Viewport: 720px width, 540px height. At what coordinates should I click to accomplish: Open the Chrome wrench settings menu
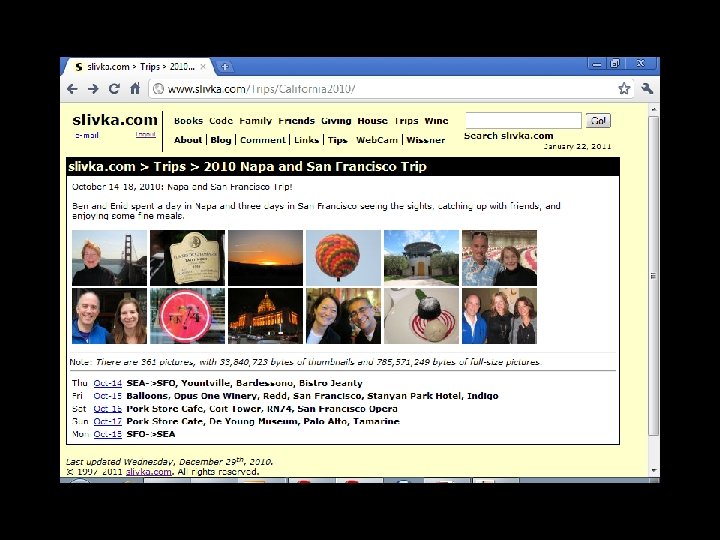pyautogui.click(x=647, y=88)
